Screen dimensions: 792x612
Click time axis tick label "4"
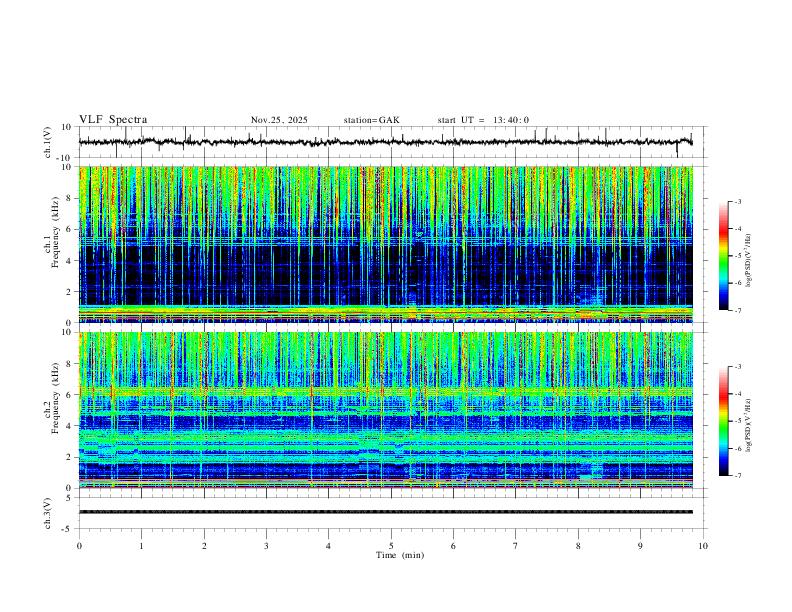(x=329, y=546)
